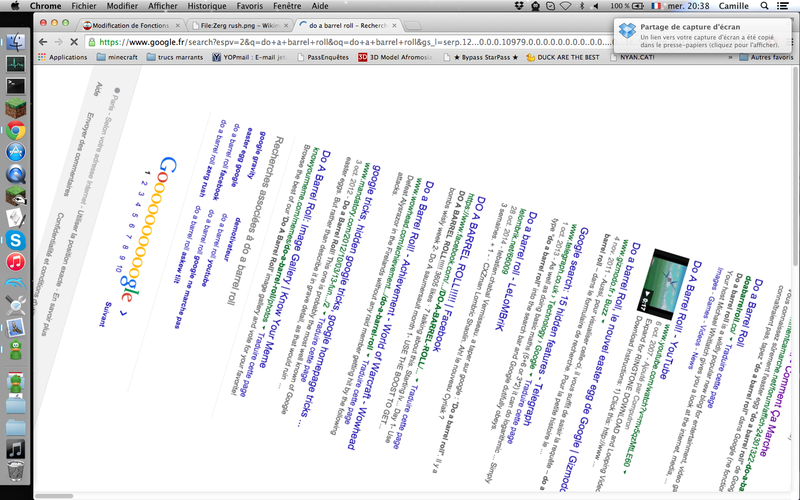Open the NYAN.CAT! bookmark
Image resolution: width=800 pixels, height=500 pixels.
click(x=633, y=57)
